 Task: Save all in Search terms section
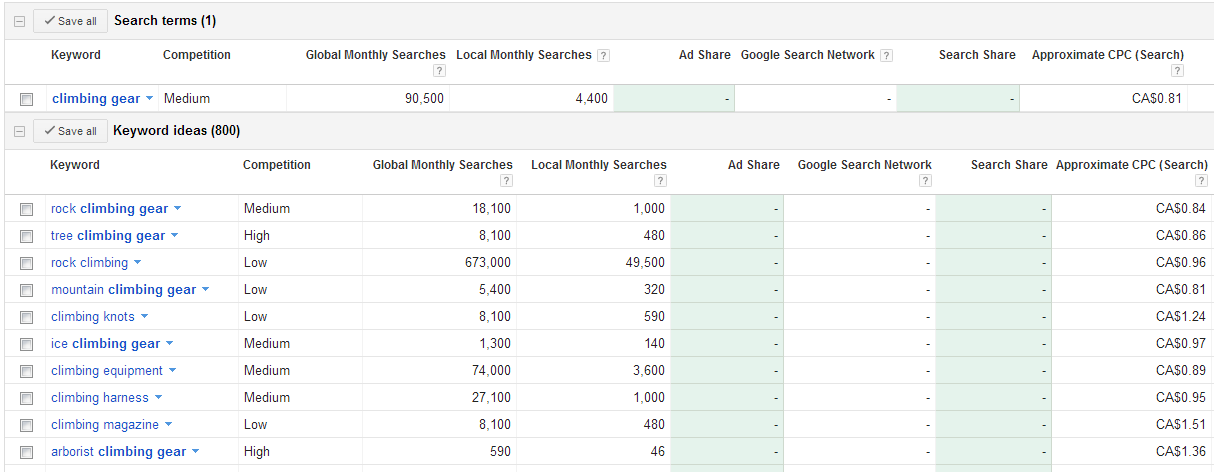[x=70, y=21]
